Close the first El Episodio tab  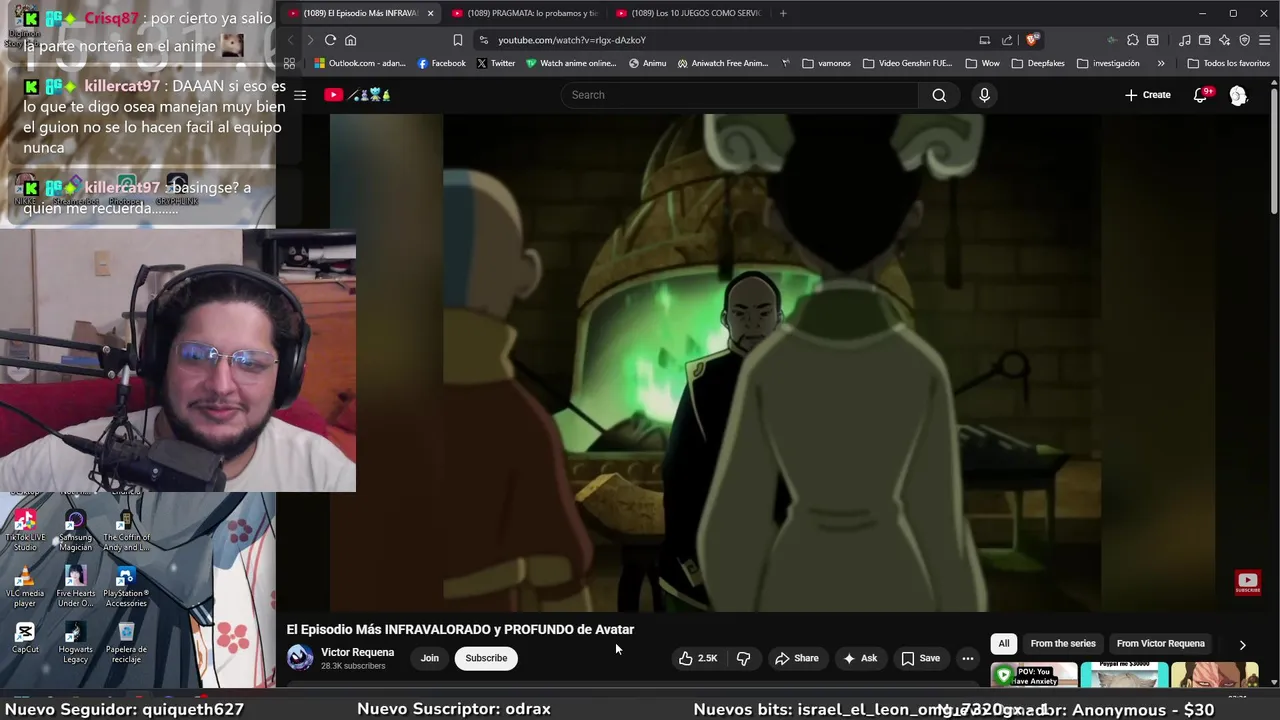point(430,13)
